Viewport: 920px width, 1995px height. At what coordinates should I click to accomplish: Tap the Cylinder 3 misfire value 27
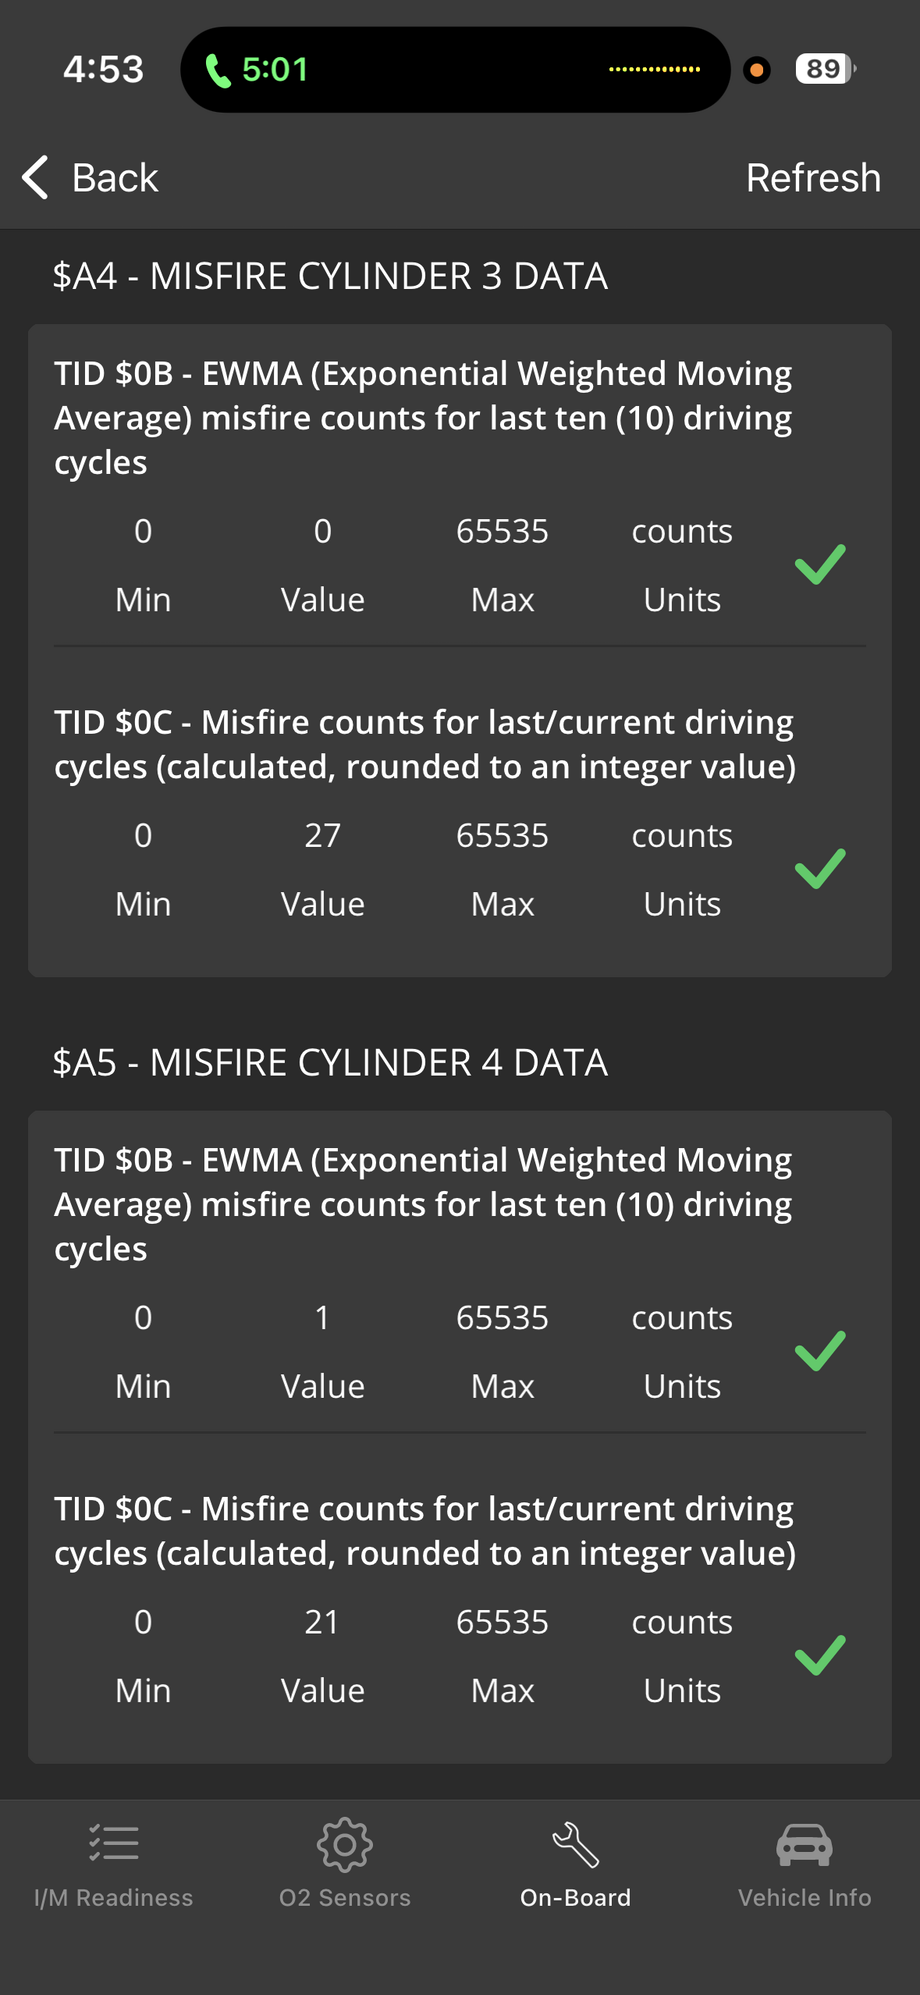(x=322, y=835)
